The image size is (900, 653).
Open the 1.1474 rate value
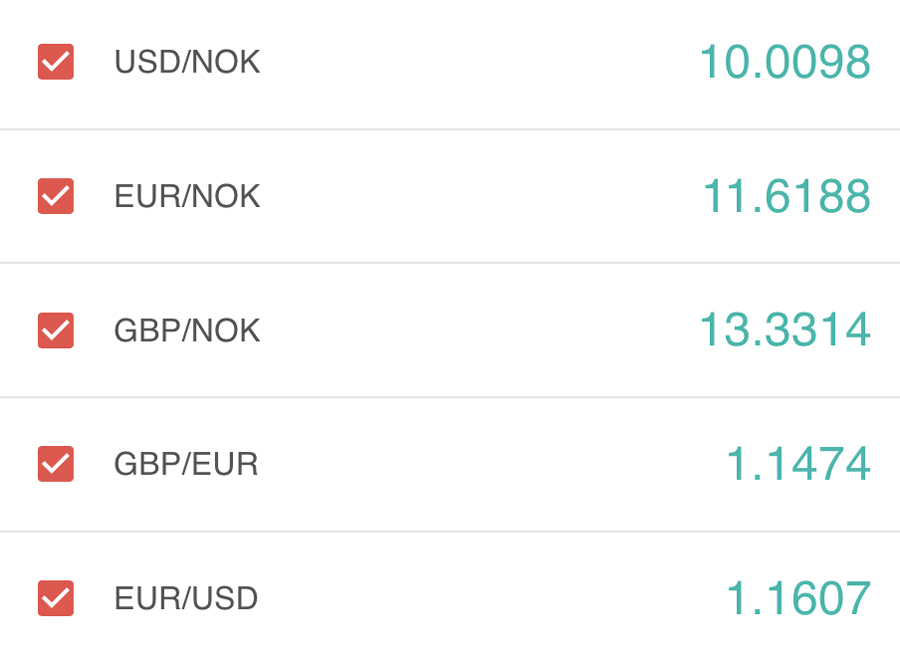798,464
